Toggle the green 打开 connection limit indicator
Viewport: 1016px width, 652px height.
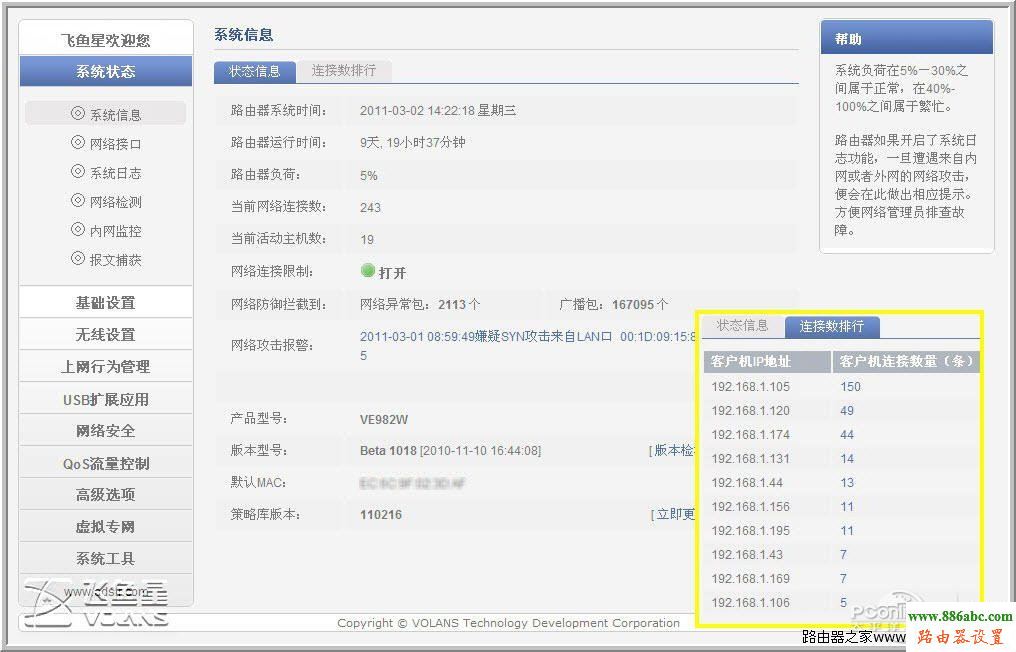tap(367, 270)
